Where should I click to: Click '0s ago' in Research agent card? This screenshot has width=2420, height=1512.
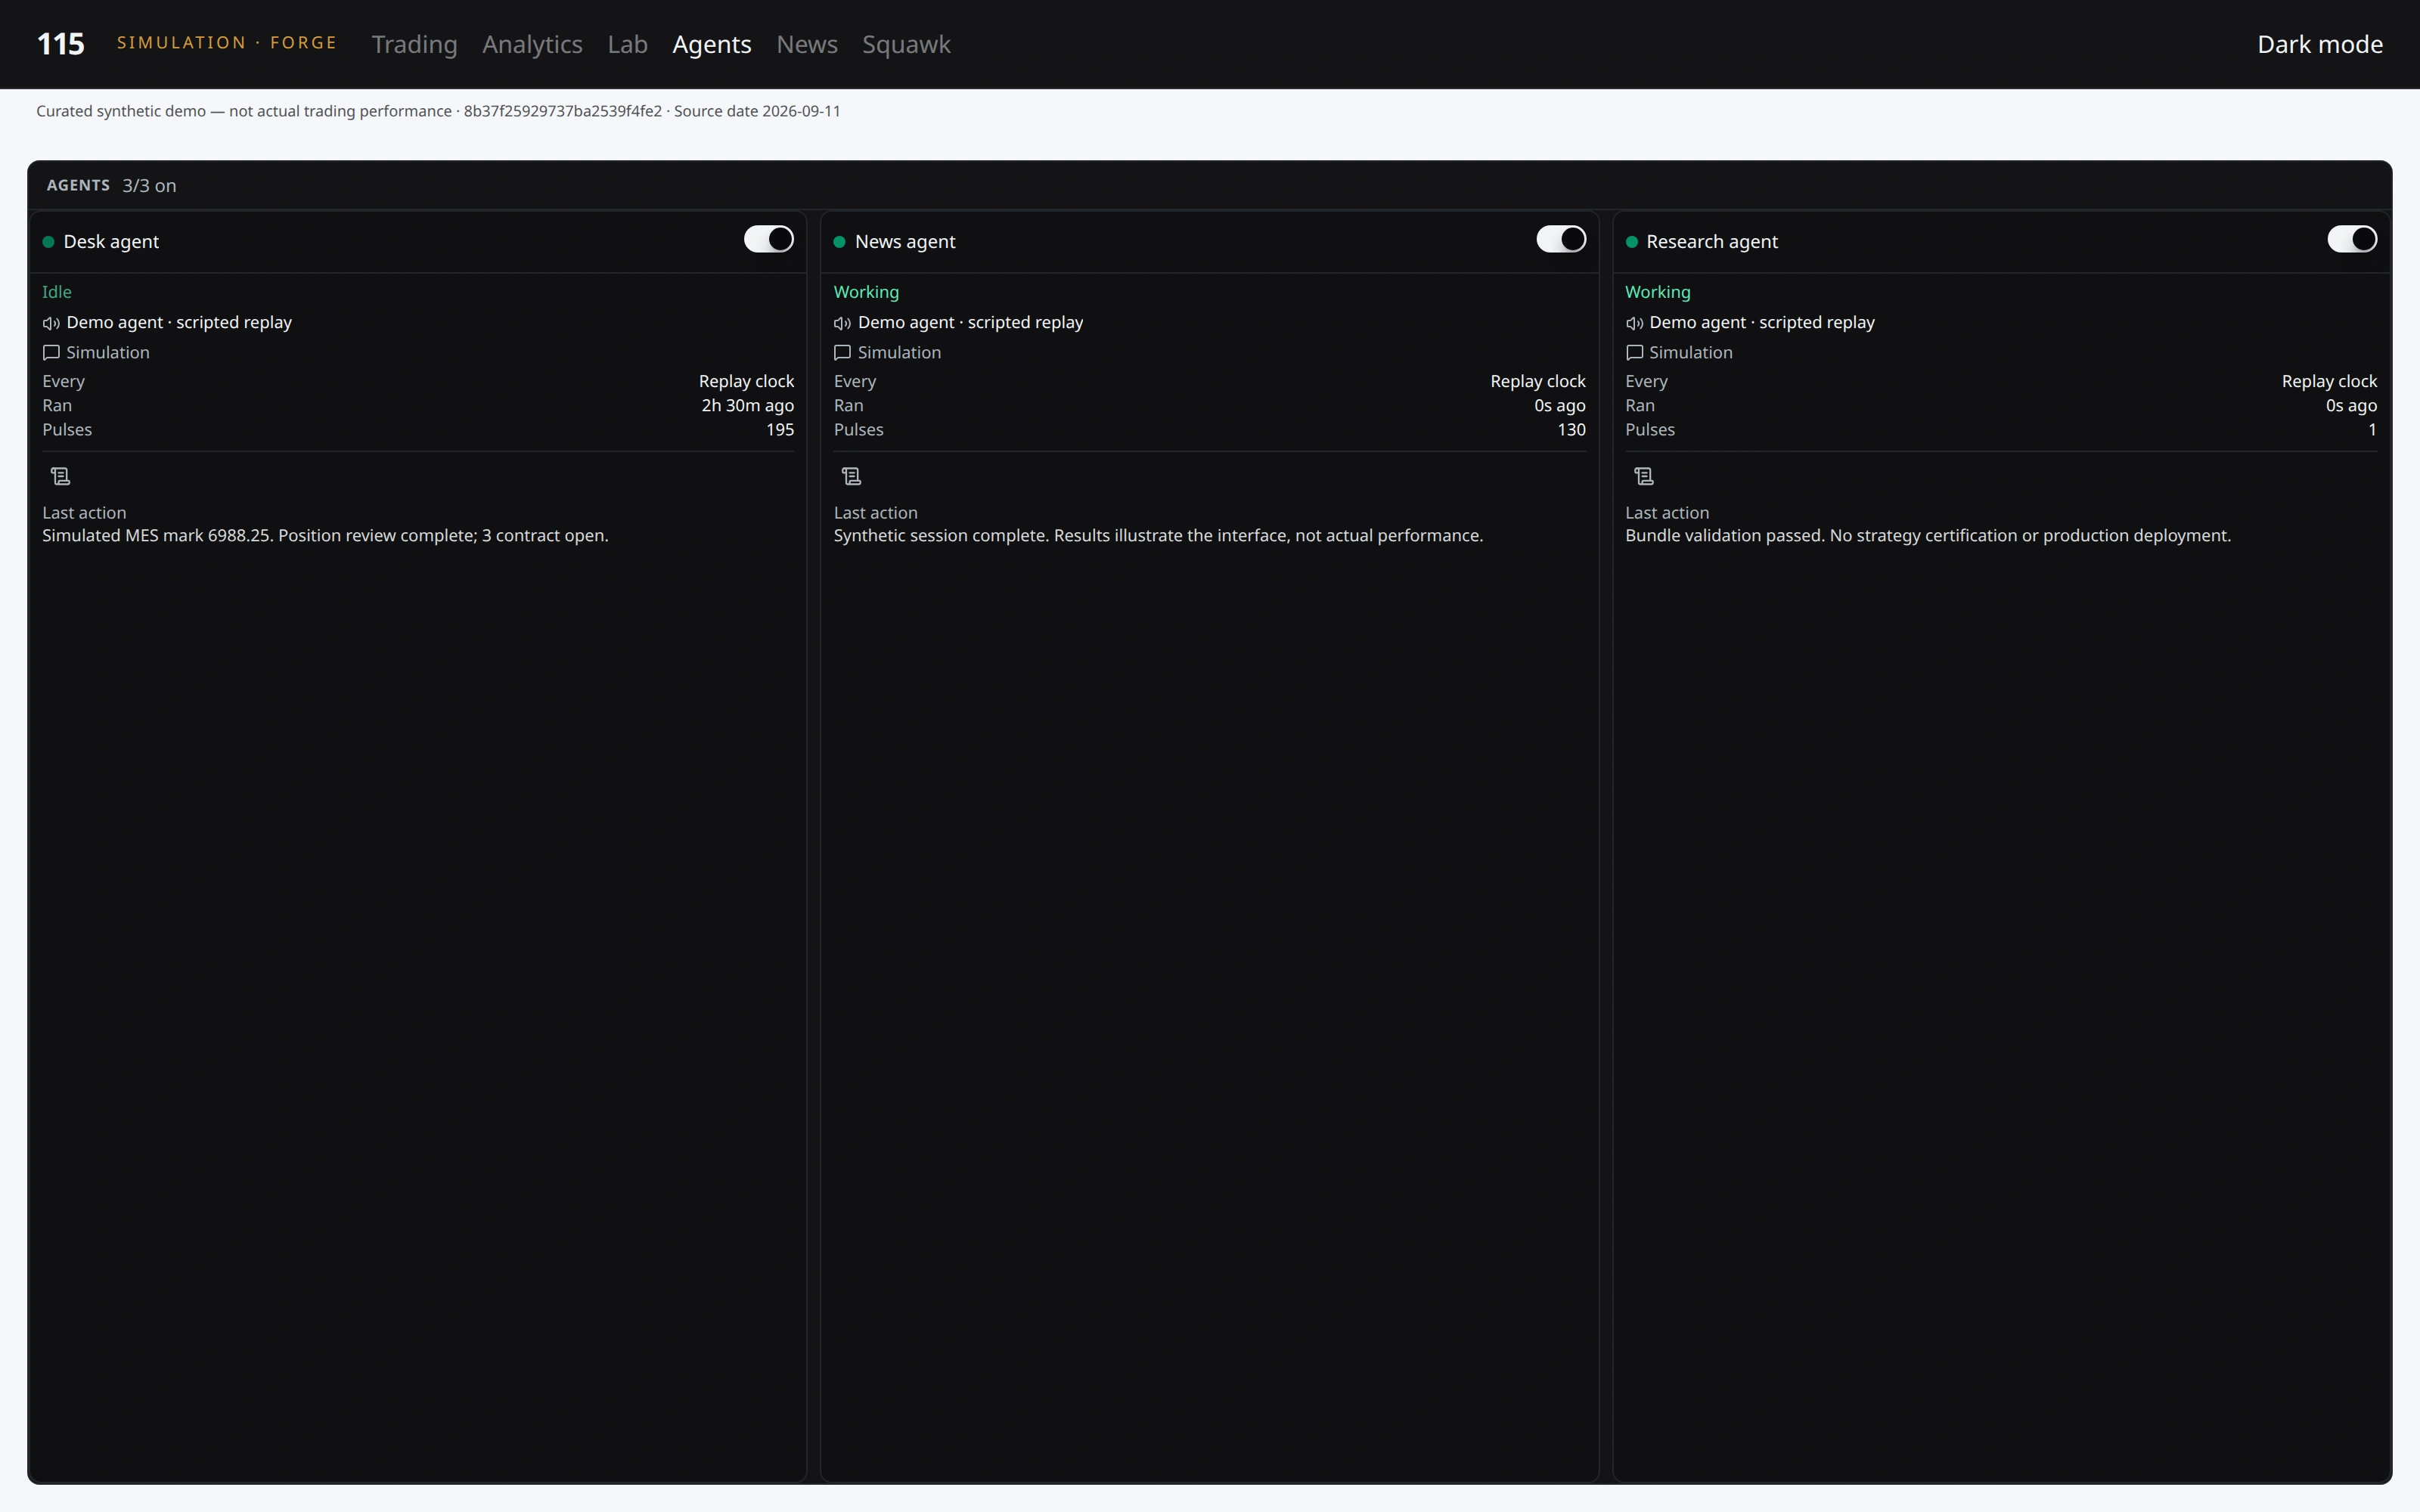[2351, 406]
